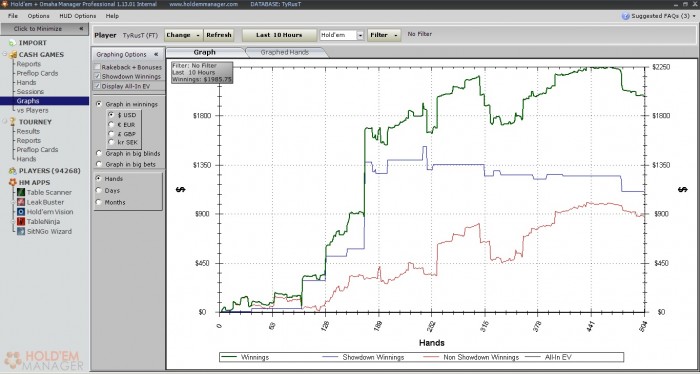The width and height of the screenshot is (700, 374).
Task: Open vs Players in sidebar
Action: [x=33, y=110]
